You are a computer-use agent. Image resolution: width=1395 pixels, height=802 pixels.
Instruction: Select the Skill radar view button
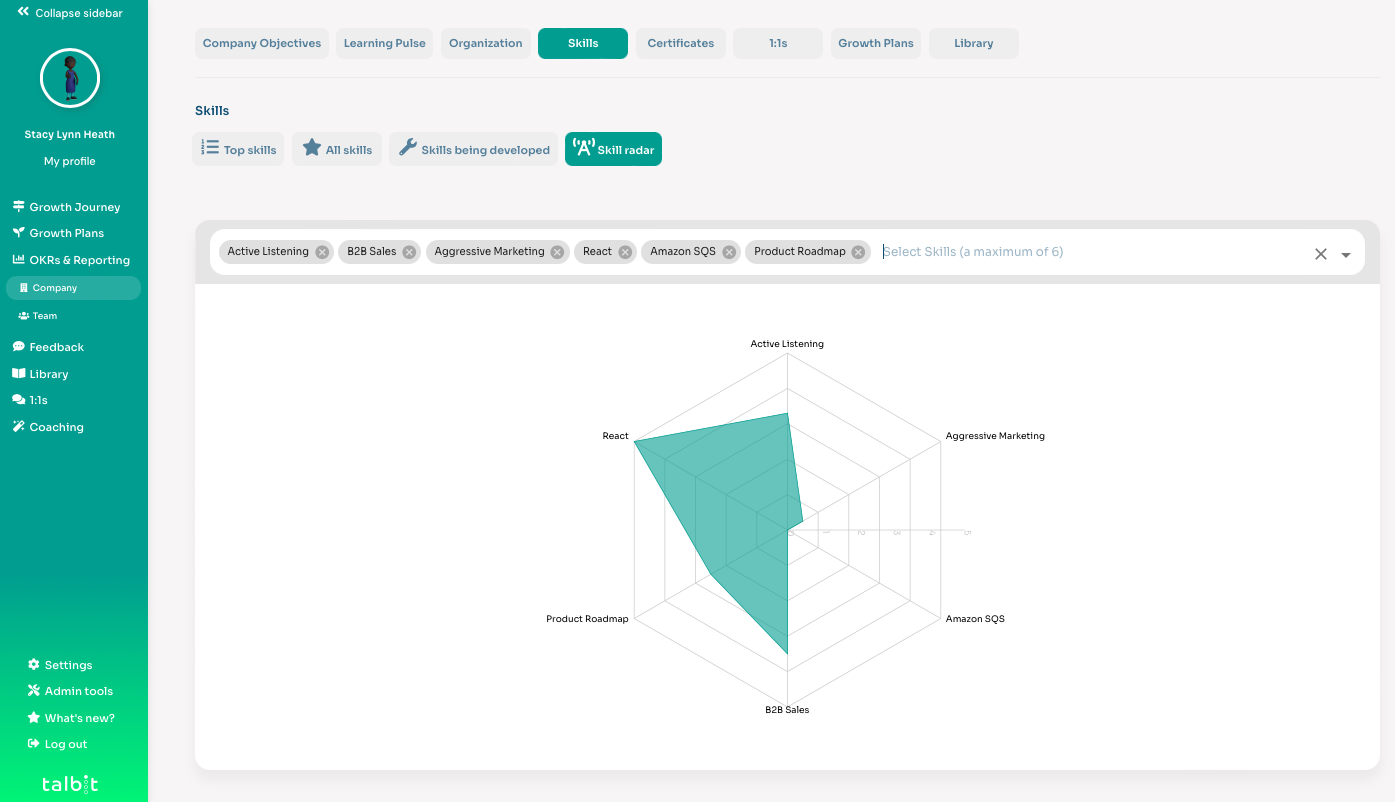(x=613, y=149)
